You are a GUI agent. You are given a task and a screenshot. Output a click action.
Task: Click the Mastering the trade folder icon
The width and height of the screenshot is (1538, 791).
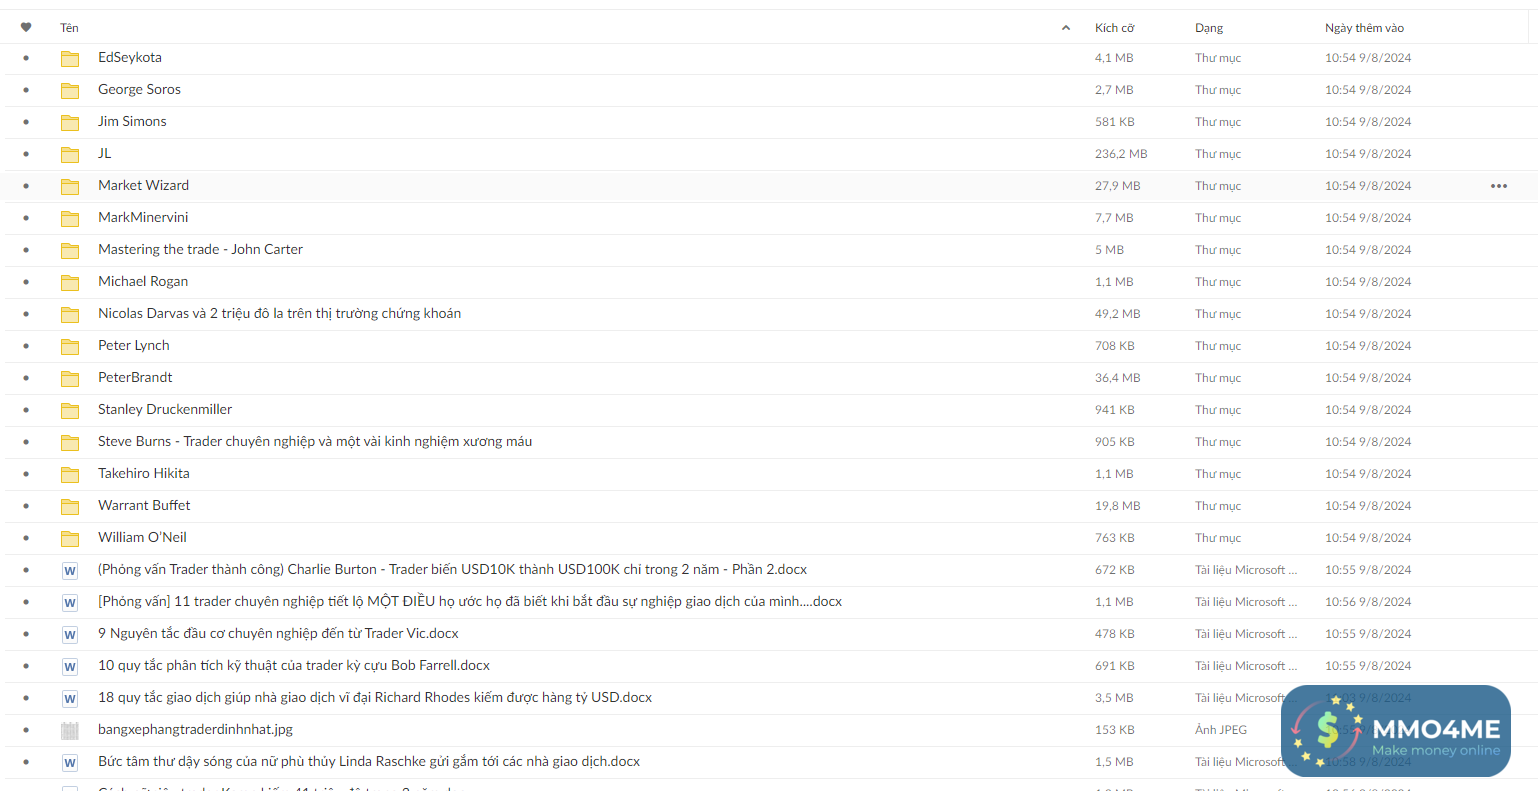(x=70, y=250)
